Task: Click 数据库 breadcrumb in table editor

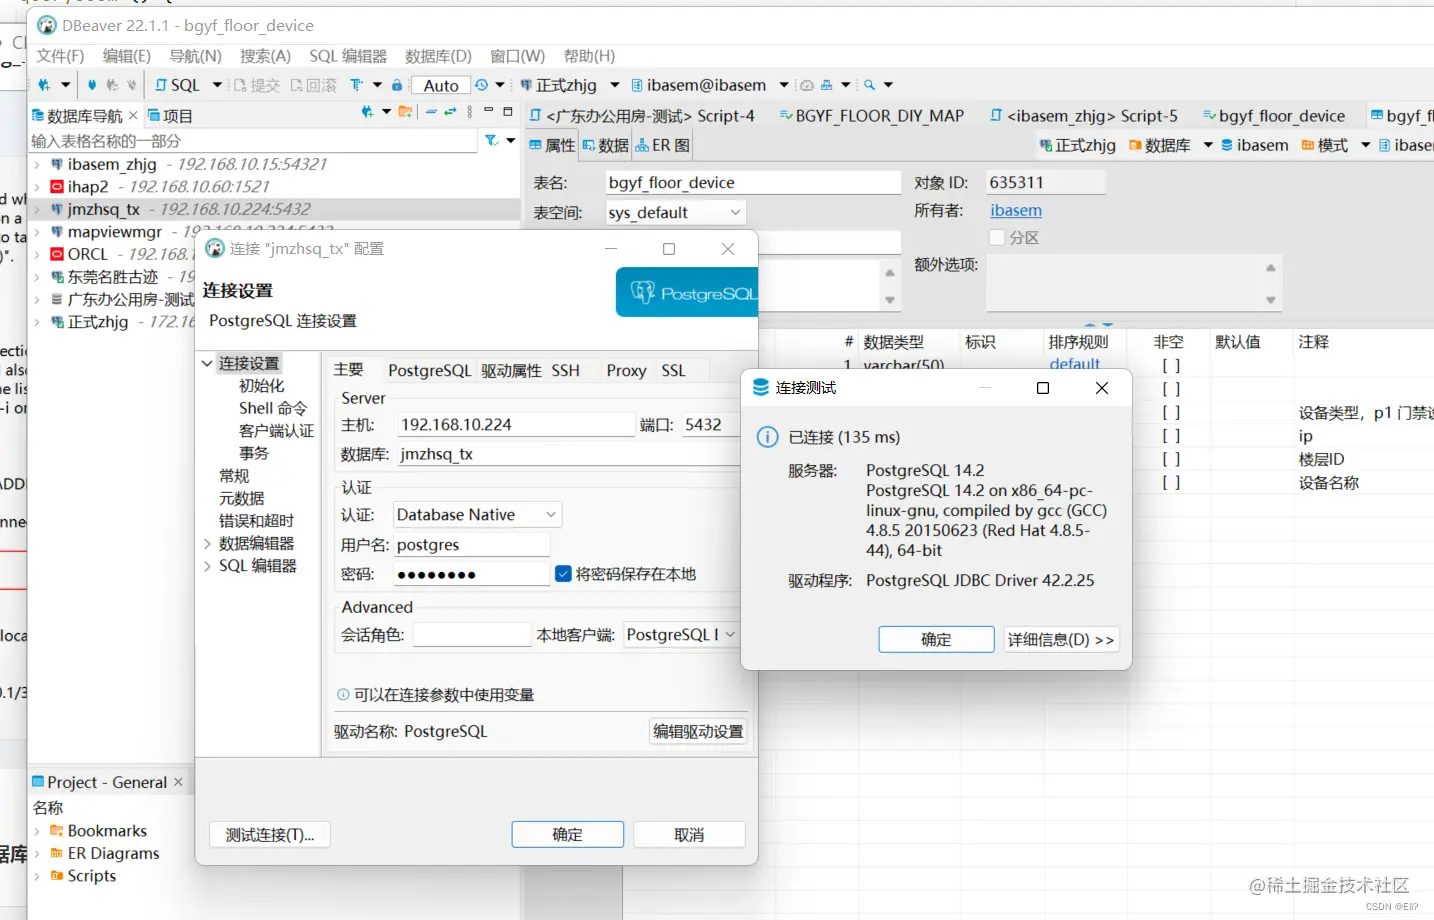Action: [1159, 145]
